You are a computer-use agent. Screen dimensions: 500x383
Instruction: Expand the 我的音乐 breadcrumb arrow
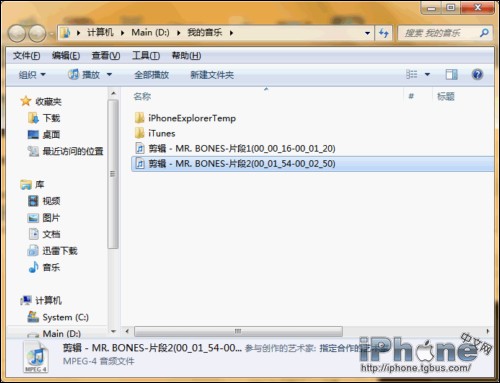(231, 33)
